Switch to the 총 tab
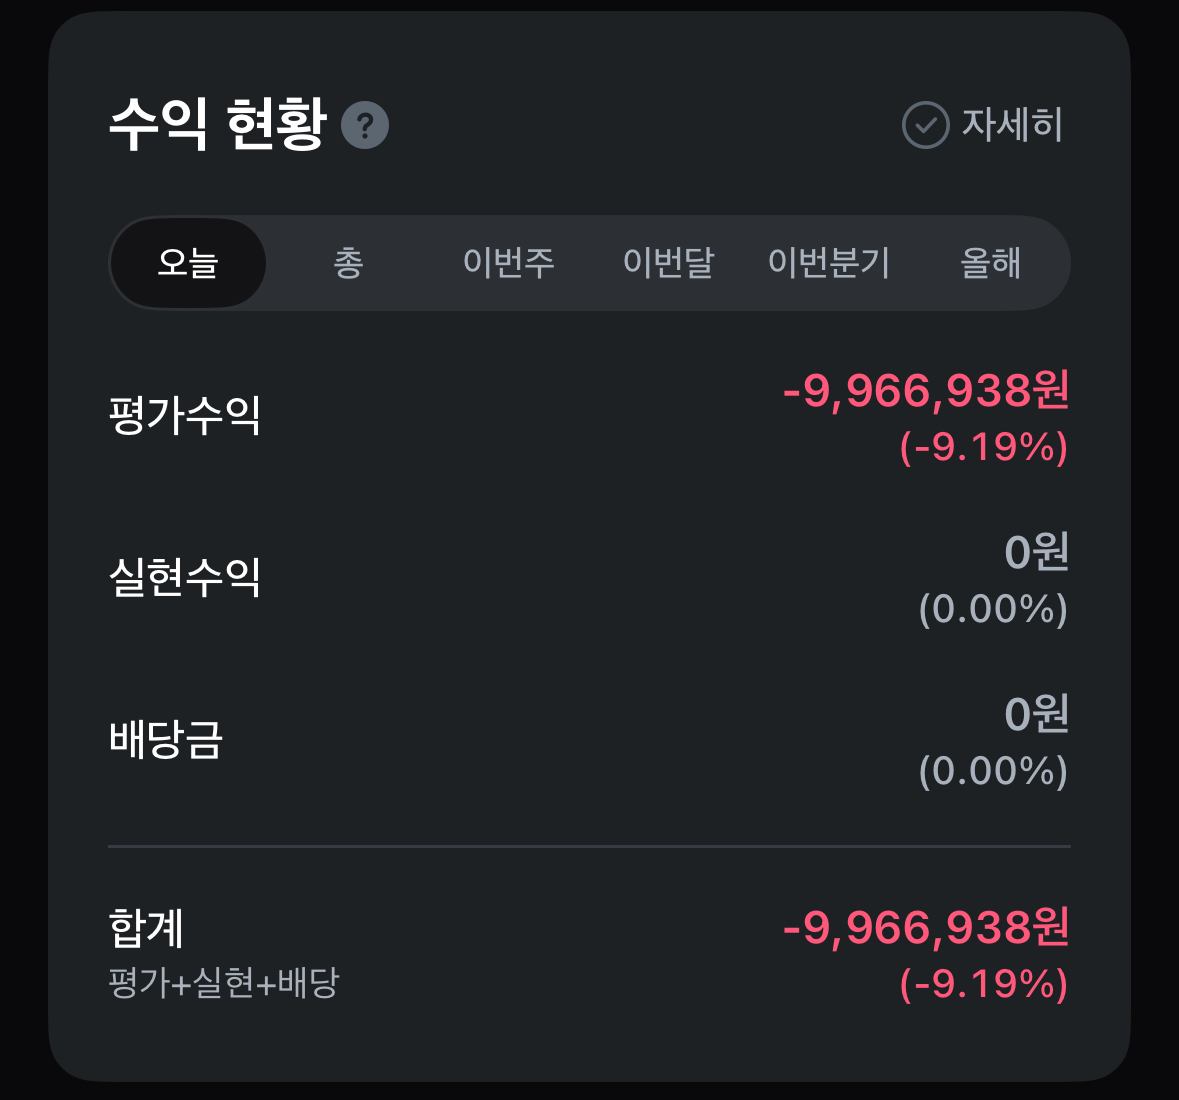The image size is (1179, 1100). (348, 263)
